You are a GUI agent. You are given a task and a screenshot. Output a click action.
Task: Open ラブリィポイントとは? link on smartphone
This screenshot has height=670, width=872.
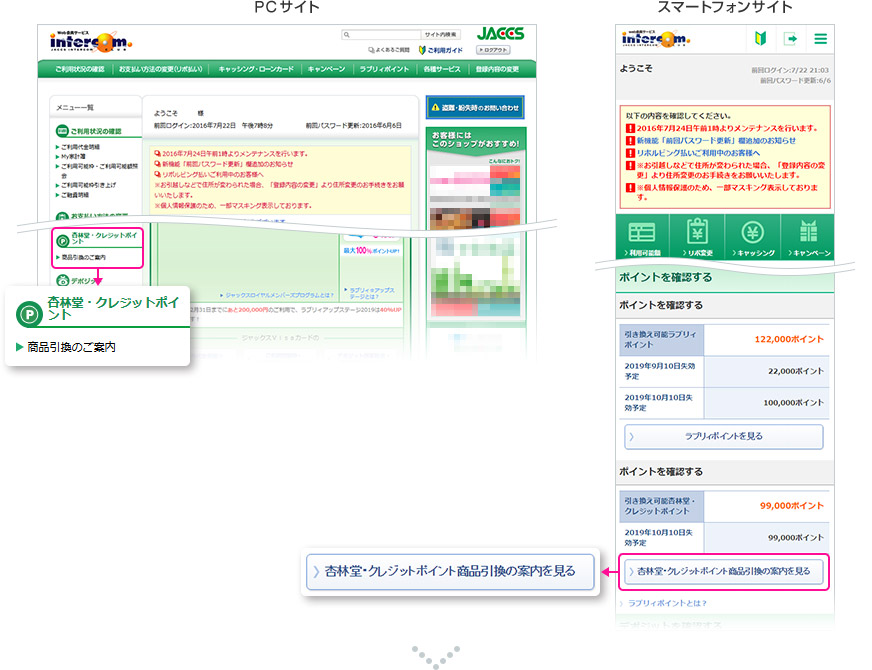pos(667,603)
